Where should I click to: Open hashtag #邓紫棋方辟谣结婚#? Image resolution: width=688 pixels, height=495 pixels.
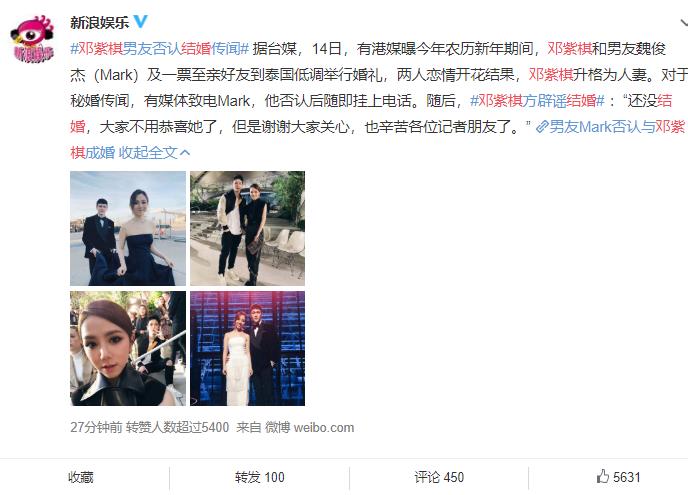pyautogui.click(x=538, y=100)
